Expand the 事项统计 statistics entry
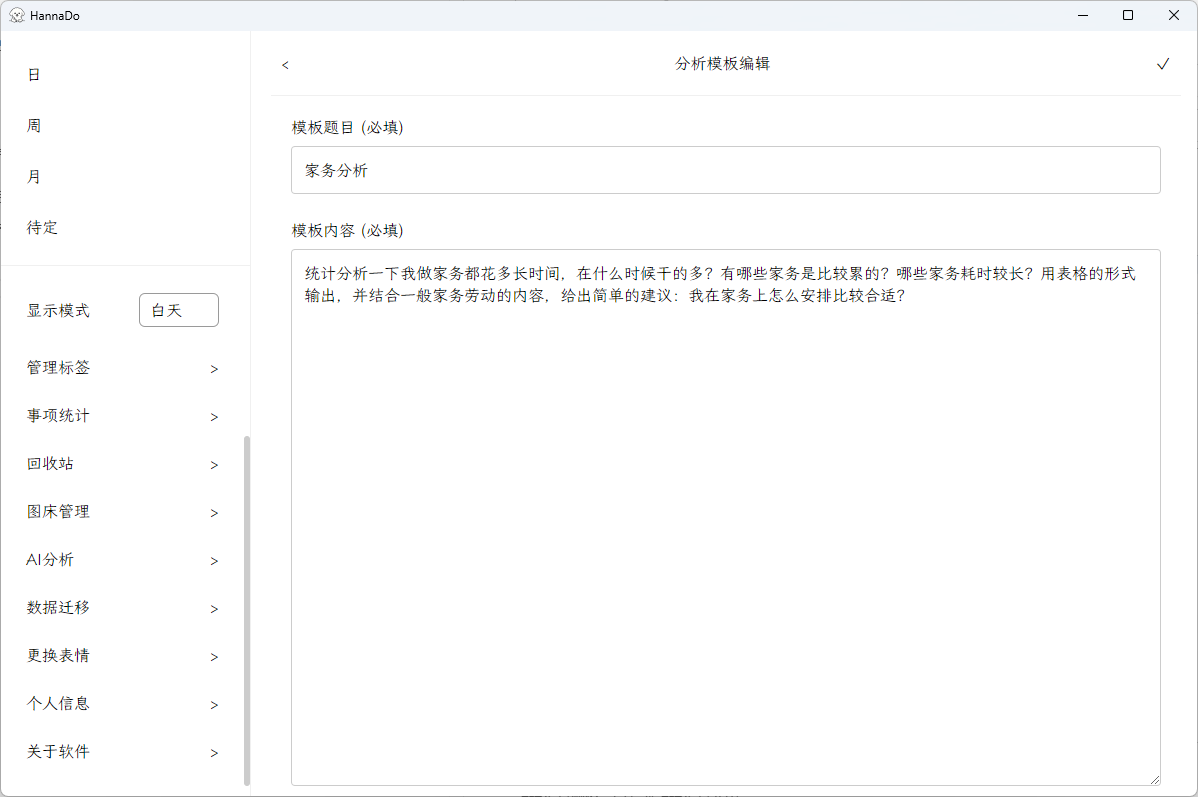This screenshot has height=797, width=1198. [57, 415]
